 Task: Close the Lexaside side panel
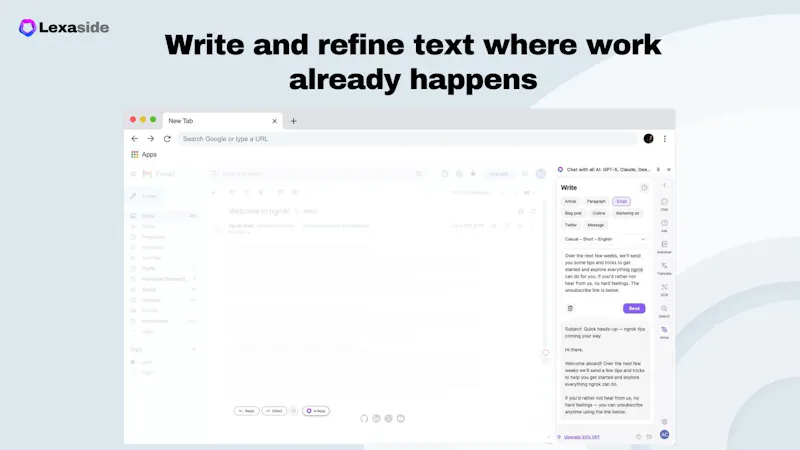point(669,169)
